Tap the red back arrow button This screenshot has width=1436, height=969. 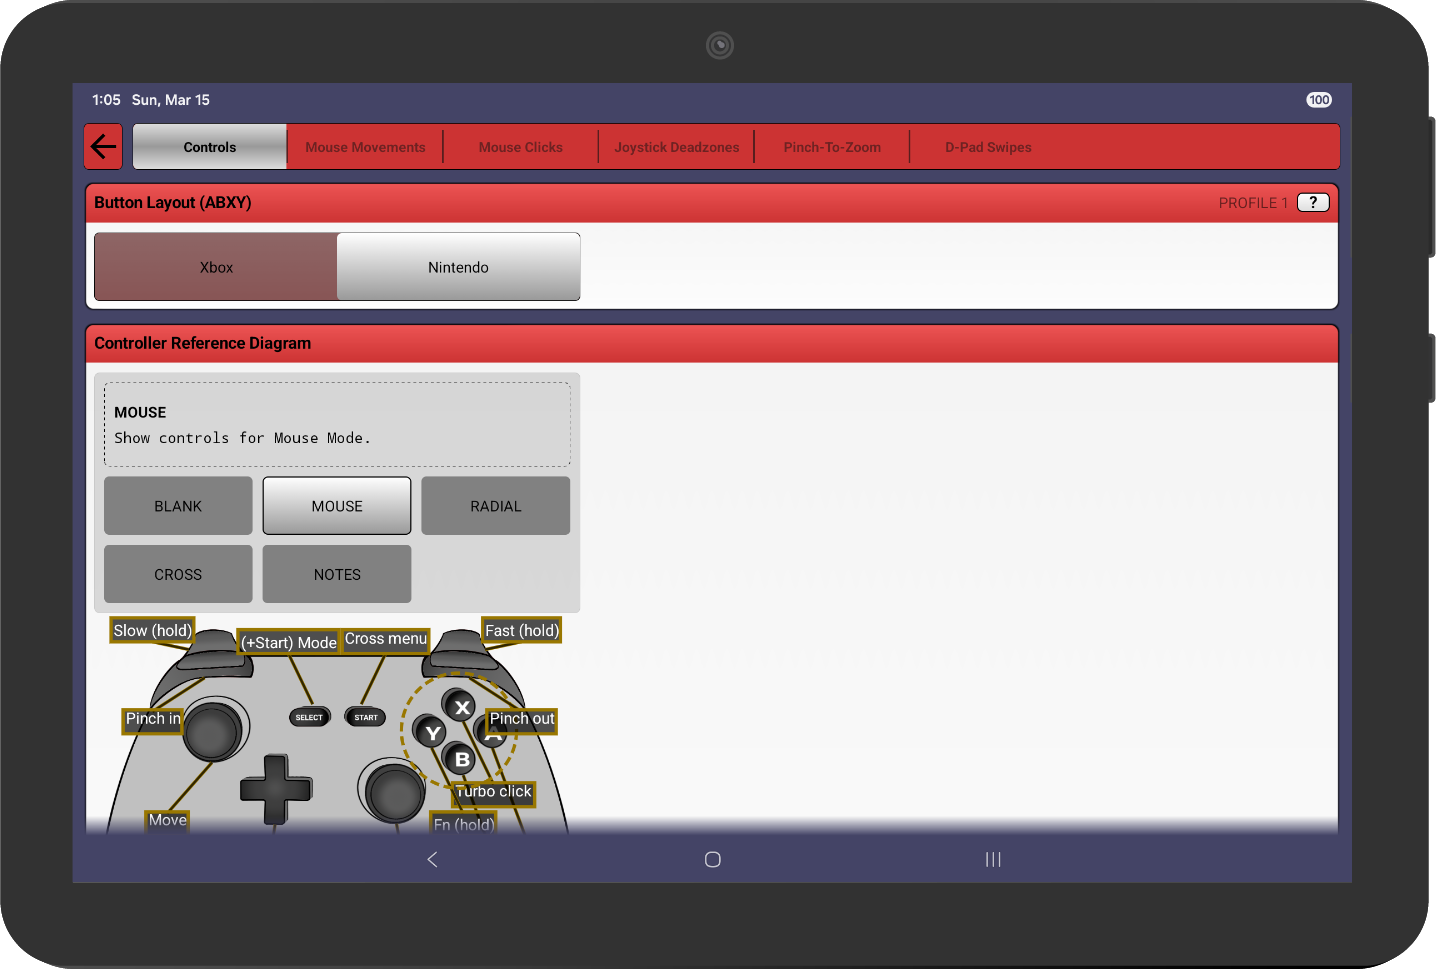103,147
